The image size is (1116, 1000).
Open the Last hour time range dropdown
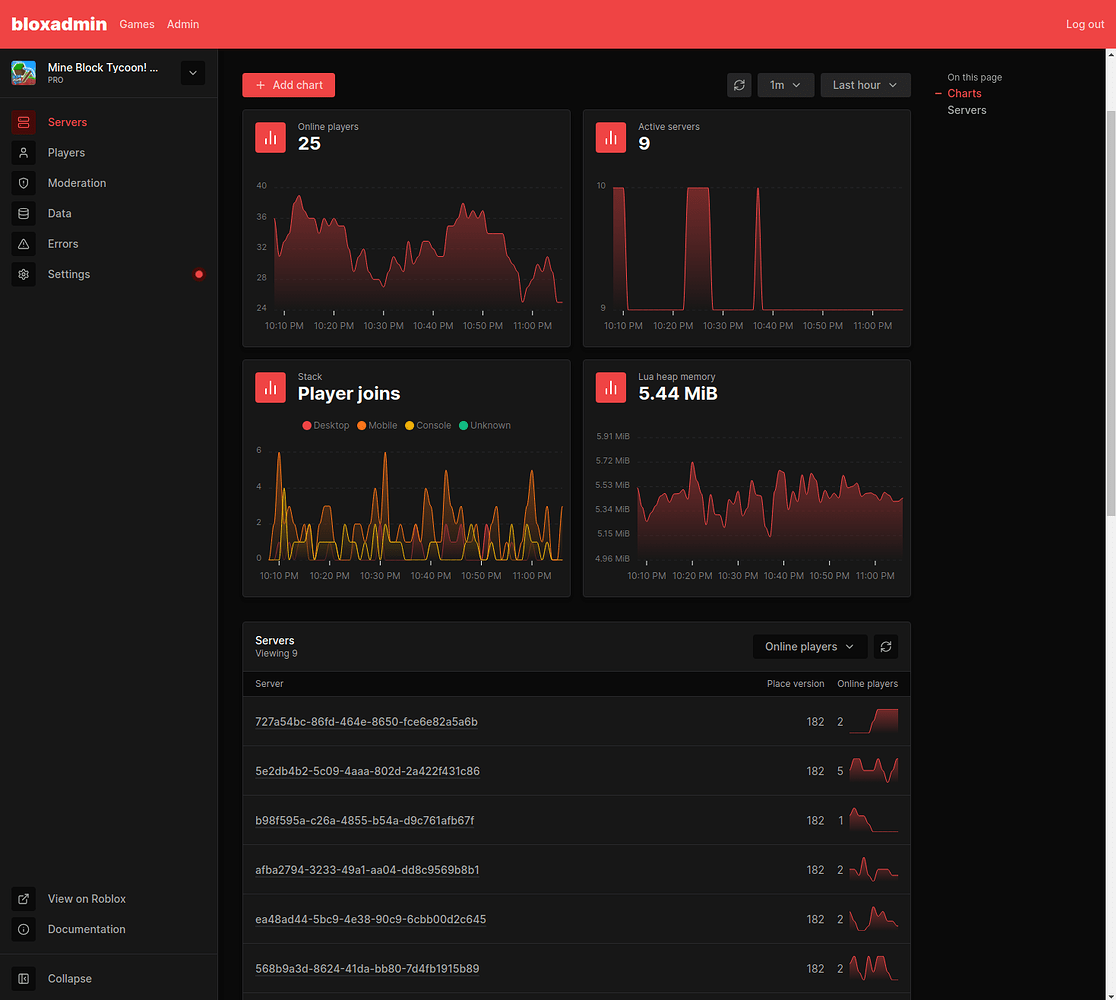pyautogui.click(x=864, y=85)
